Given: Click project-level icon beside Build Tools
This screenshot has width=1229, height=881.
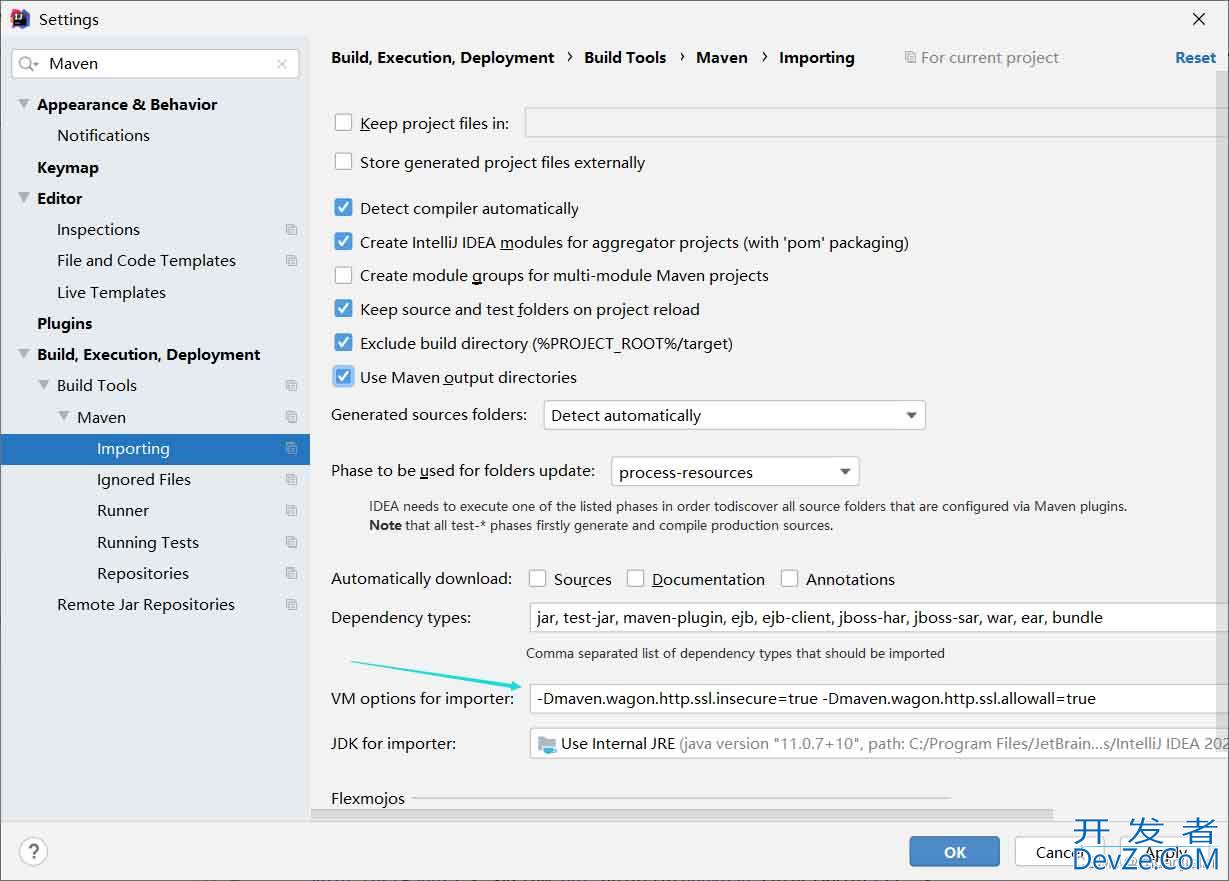Looking at the screenshot, I should (x=291, y=385).
